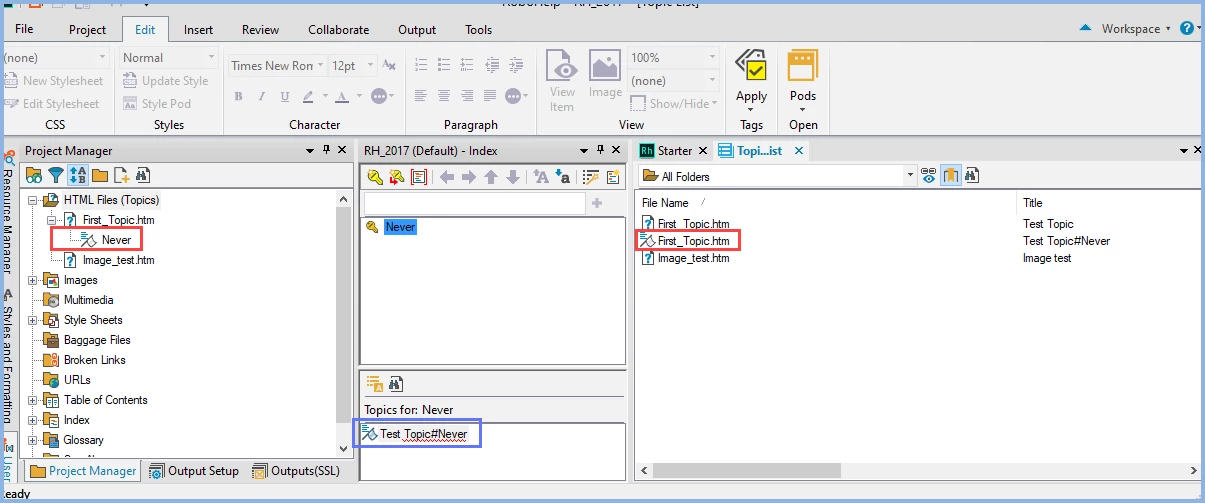Open the Style Pod

coord(157,104)
